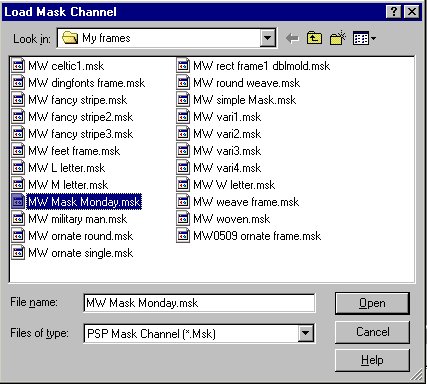Select the file name MW0509 ornate frame.msk
Viewport: 427px width, 384px height.
[257, 236]
